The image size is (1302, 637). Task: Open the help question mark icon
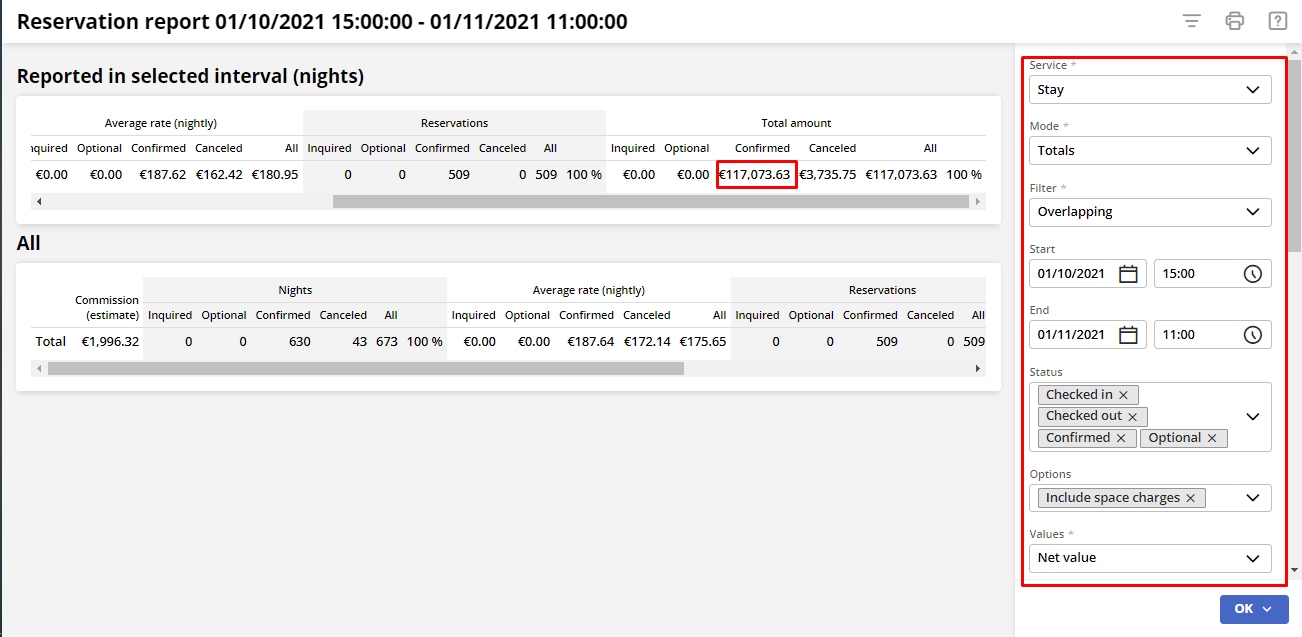tap(1277, 21)
